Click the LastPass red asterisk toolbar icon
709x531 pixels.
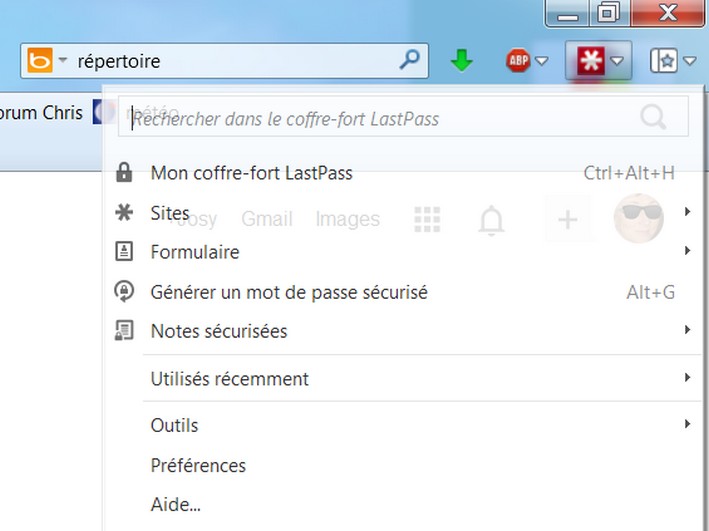pos(591,60)
